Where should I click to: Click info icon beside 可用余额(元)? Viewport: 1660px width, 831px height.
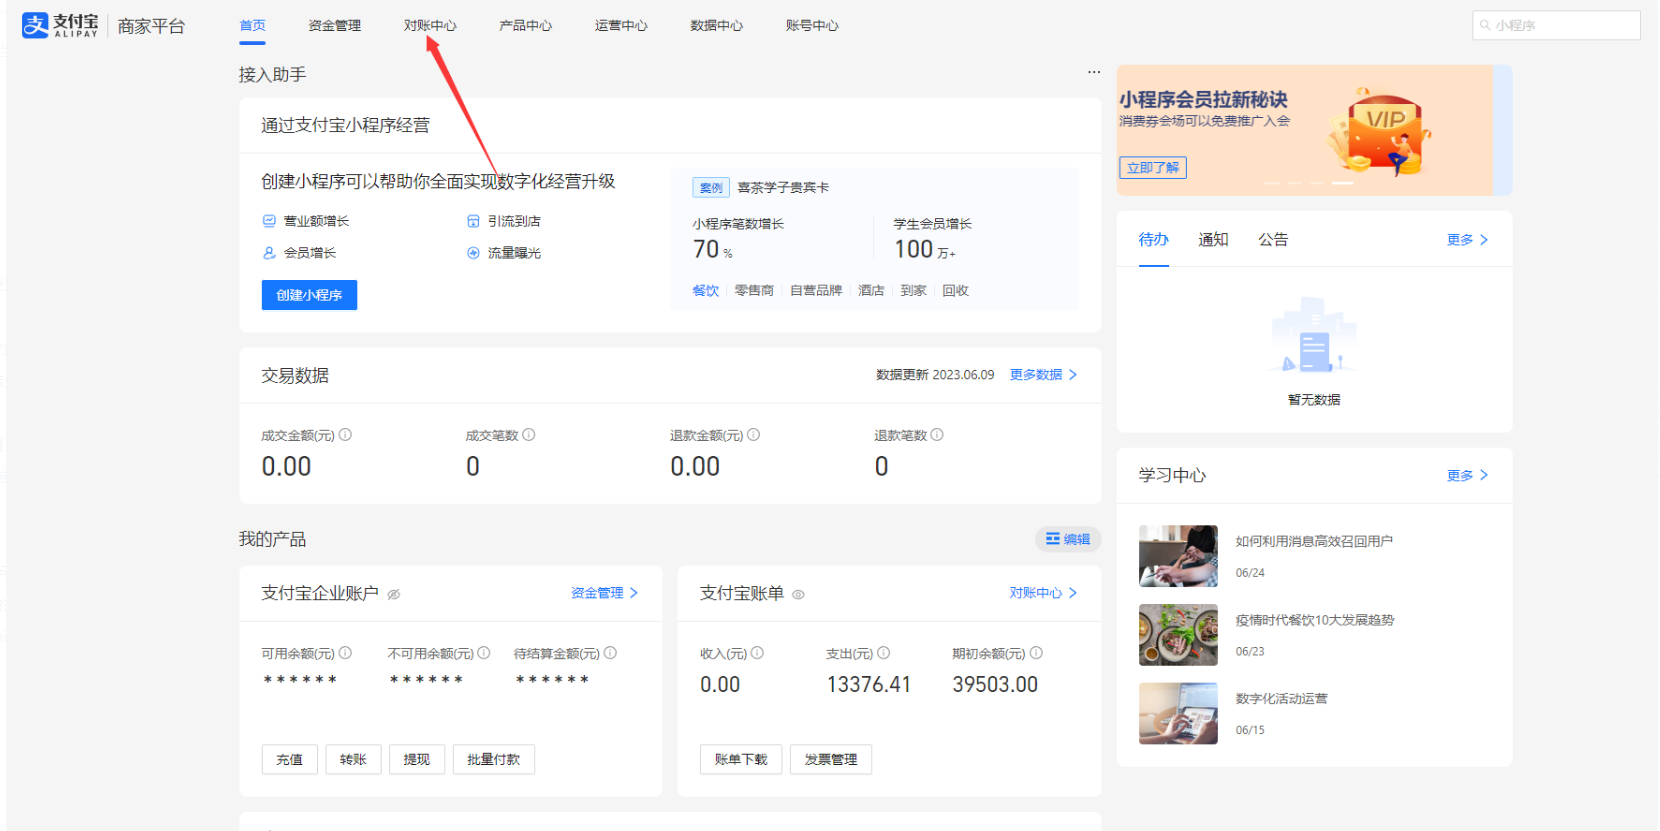345,653
